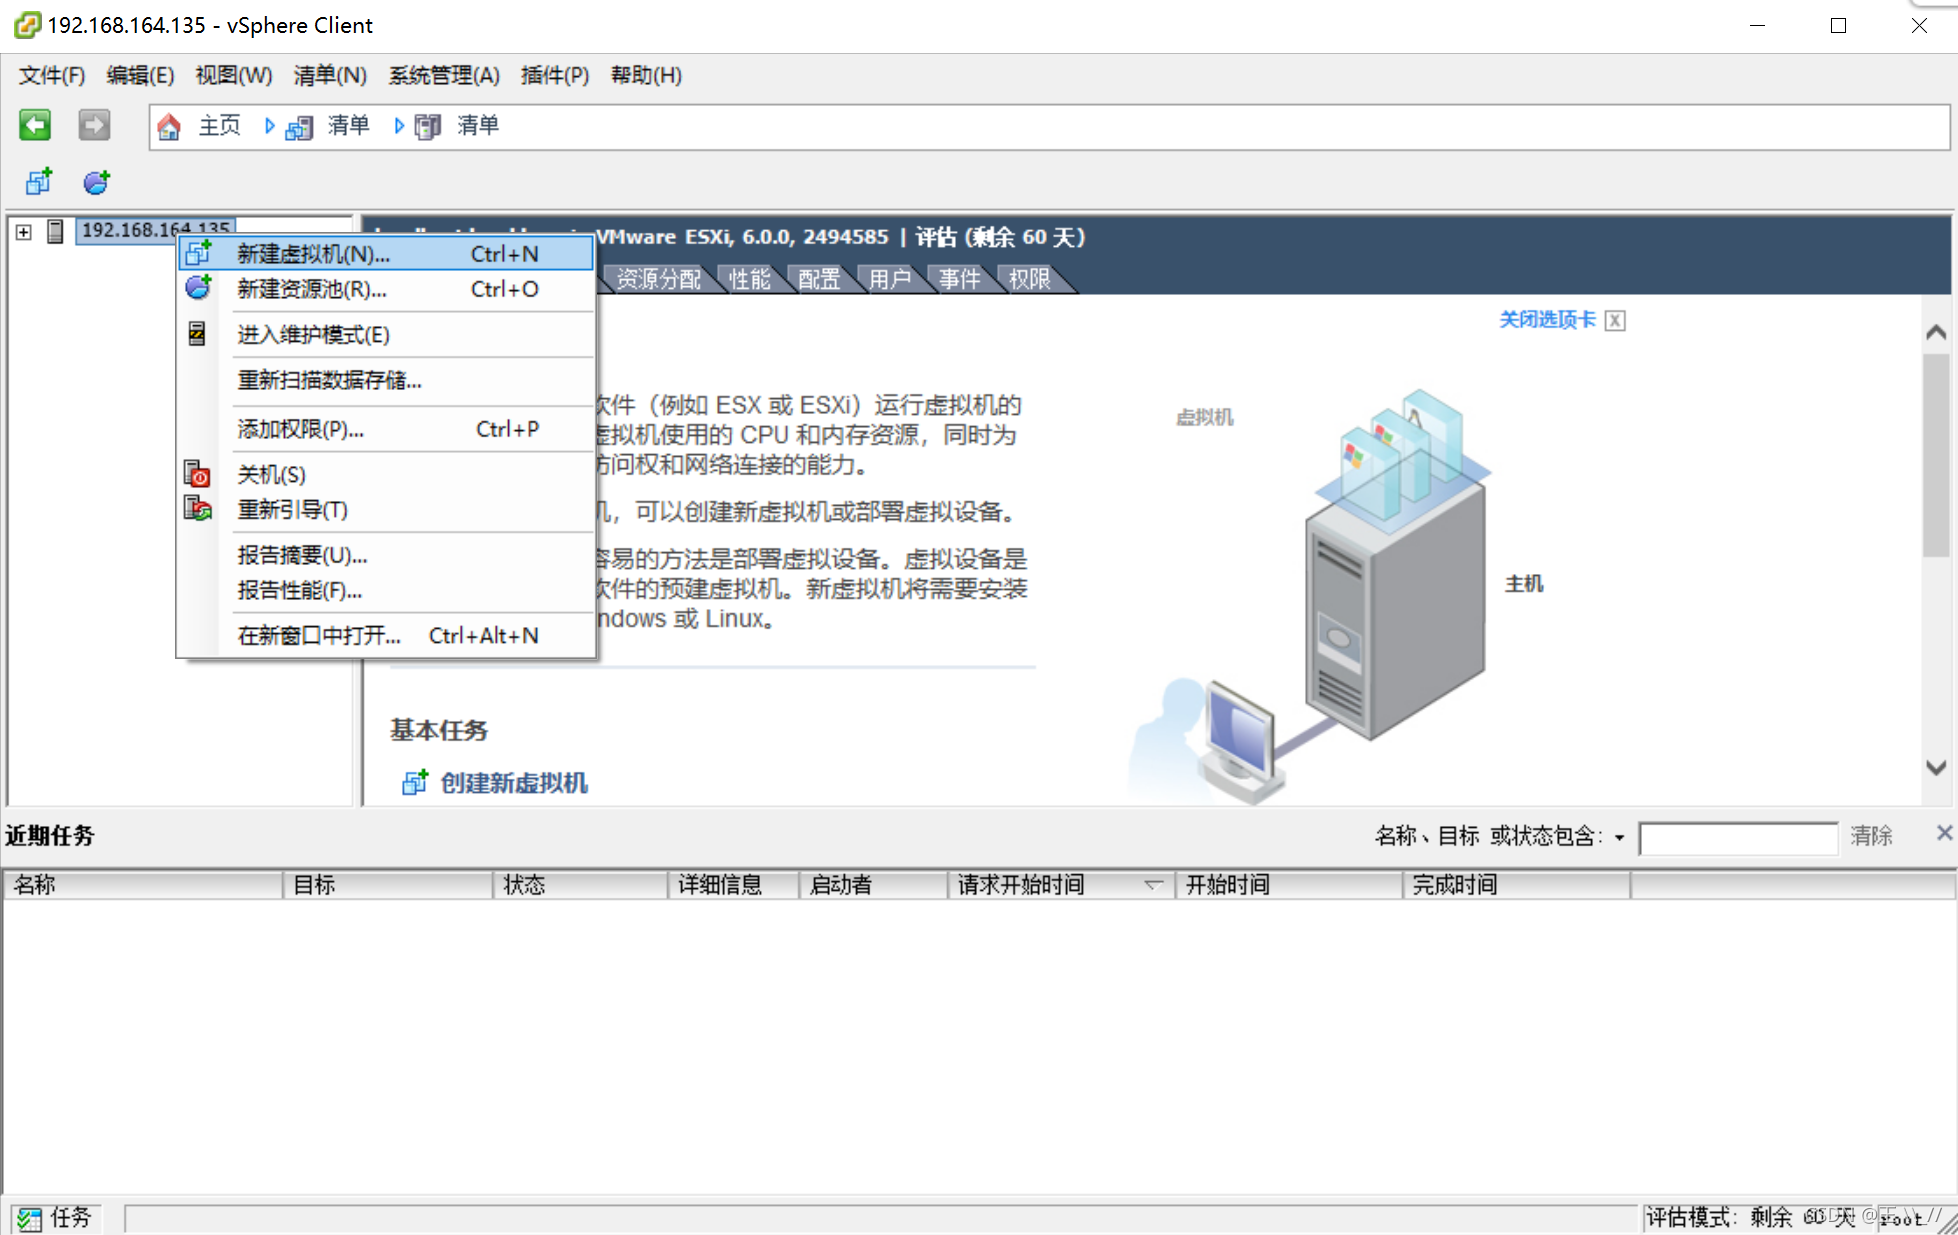Switch to the 资源分配 tab

pos(658,279)
